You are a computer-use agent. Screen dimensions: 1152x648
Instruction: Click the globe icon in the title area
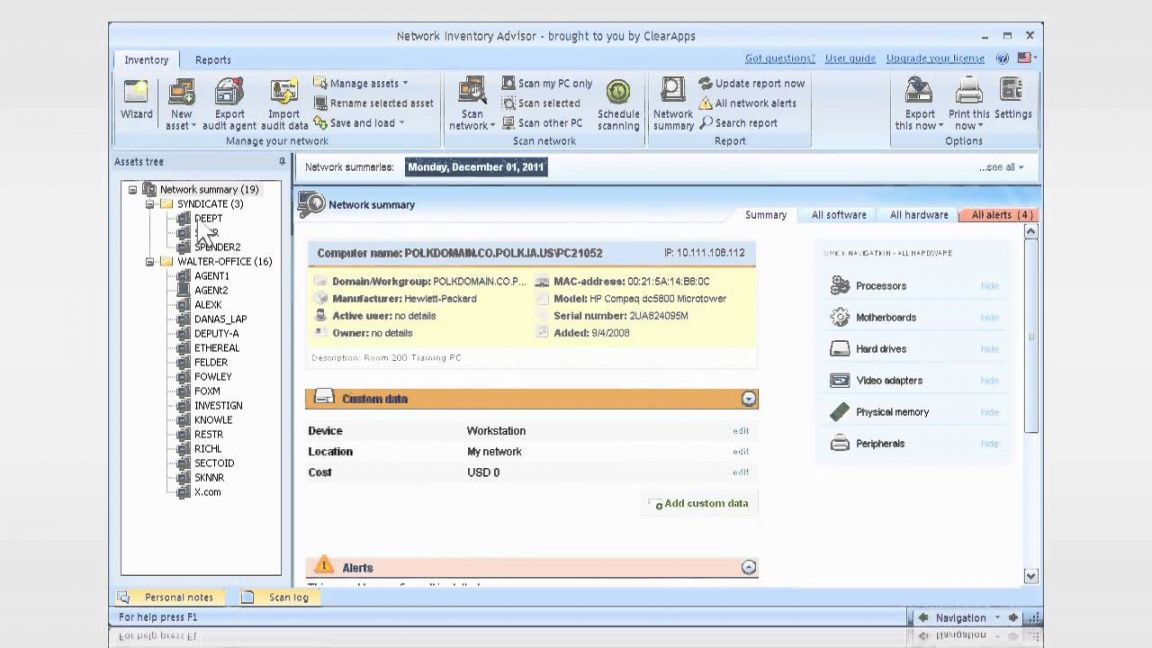click(1002, 58)
